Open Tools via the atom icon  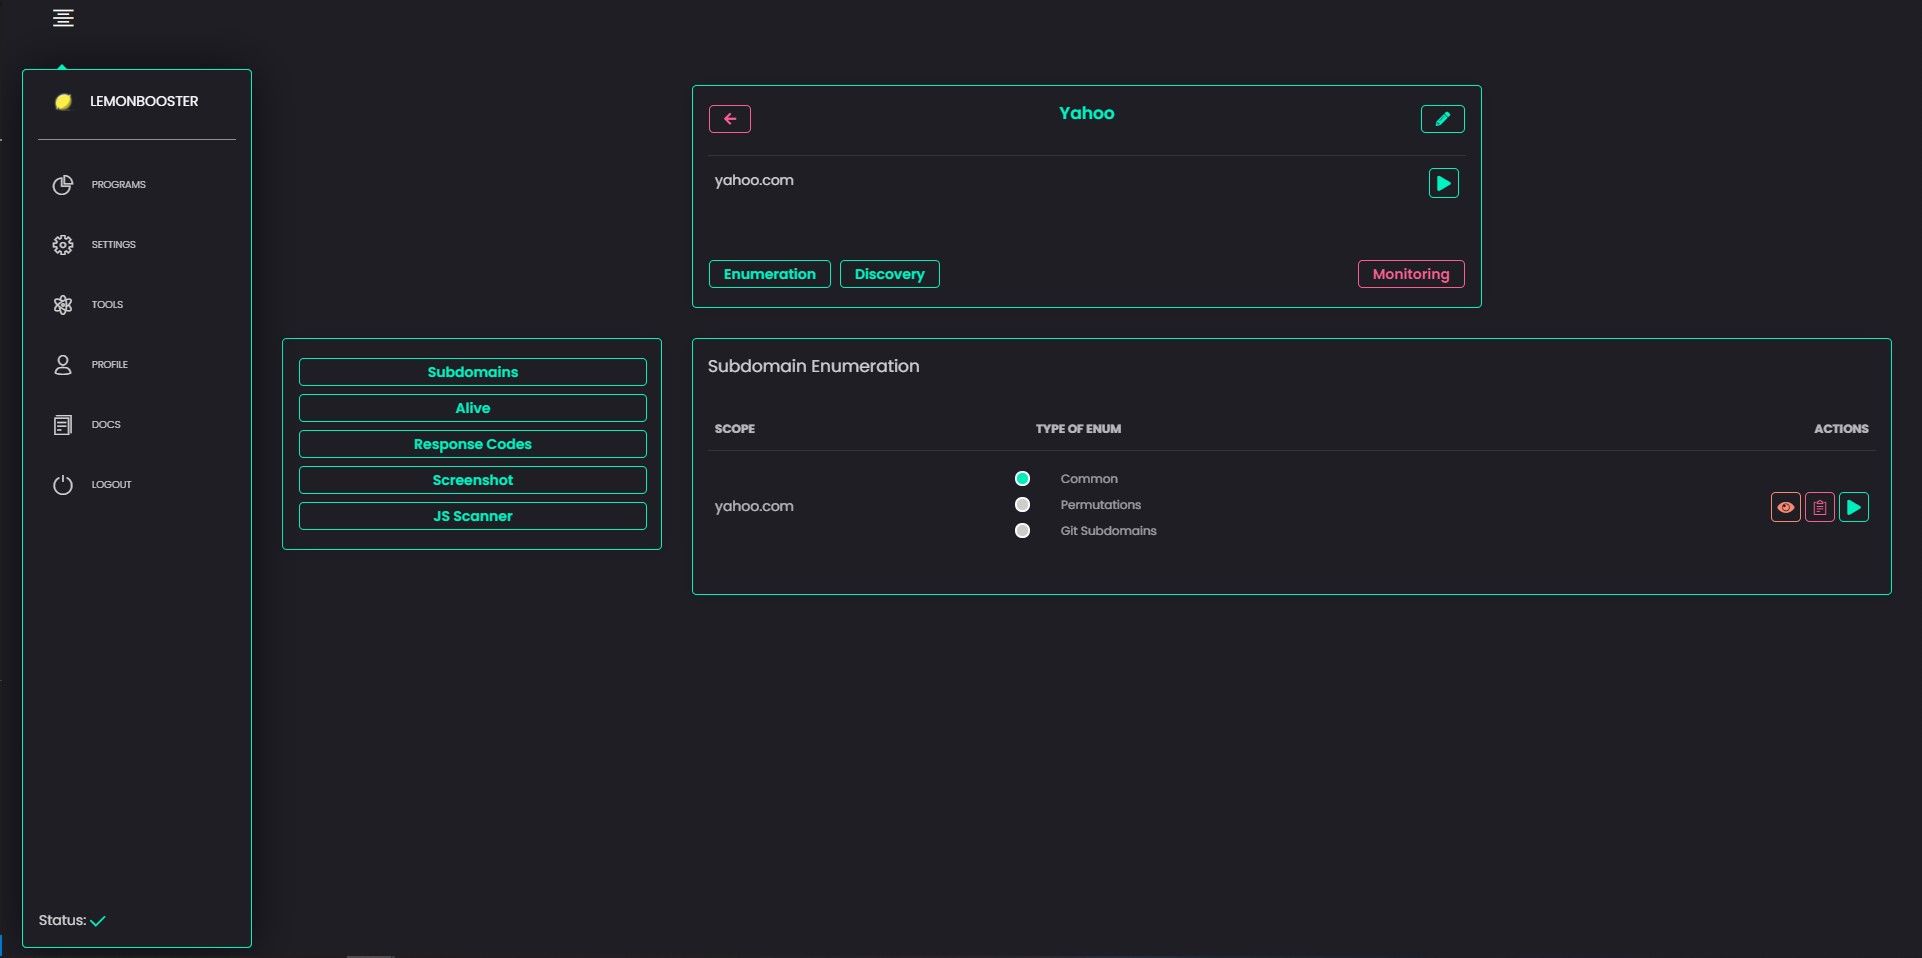pos(63,305)
